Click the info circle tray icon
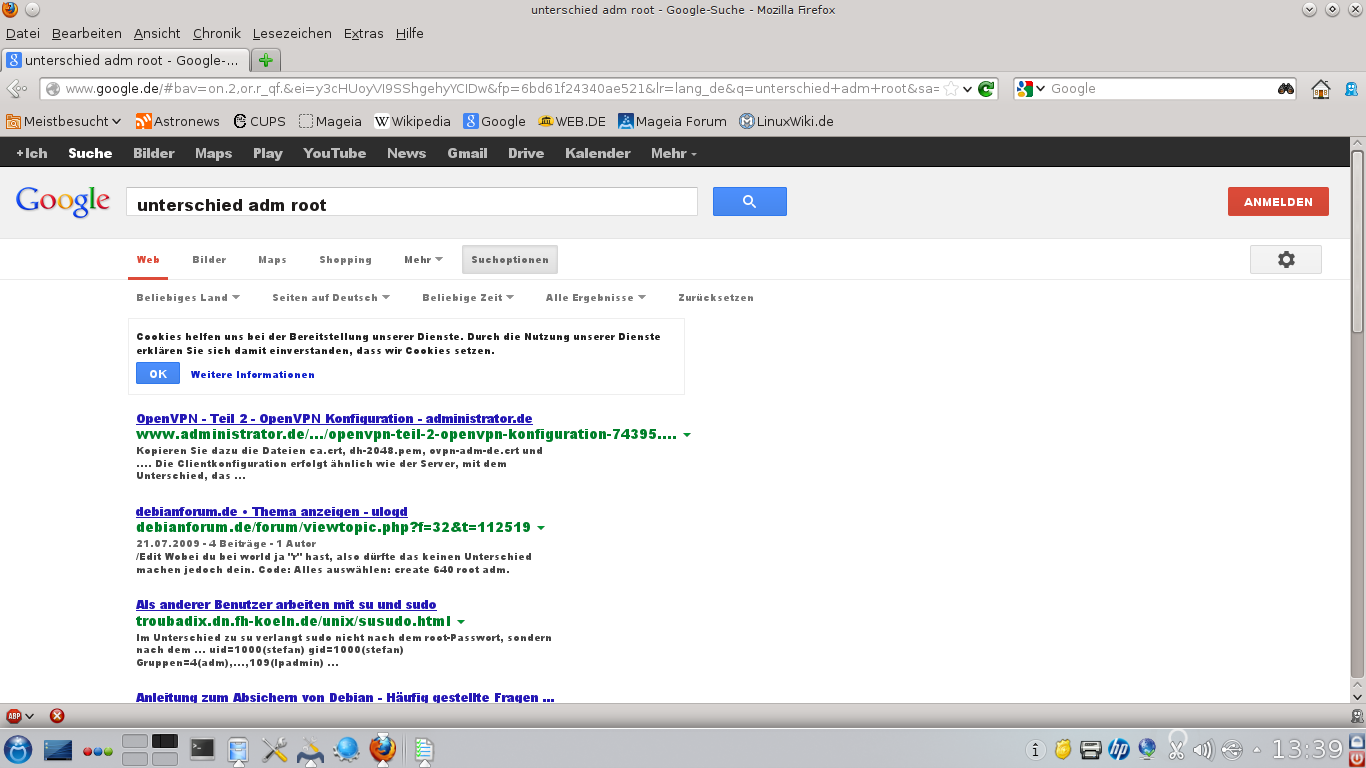1366x768 pixels. pyautogui.click(x=1036, y=749)
